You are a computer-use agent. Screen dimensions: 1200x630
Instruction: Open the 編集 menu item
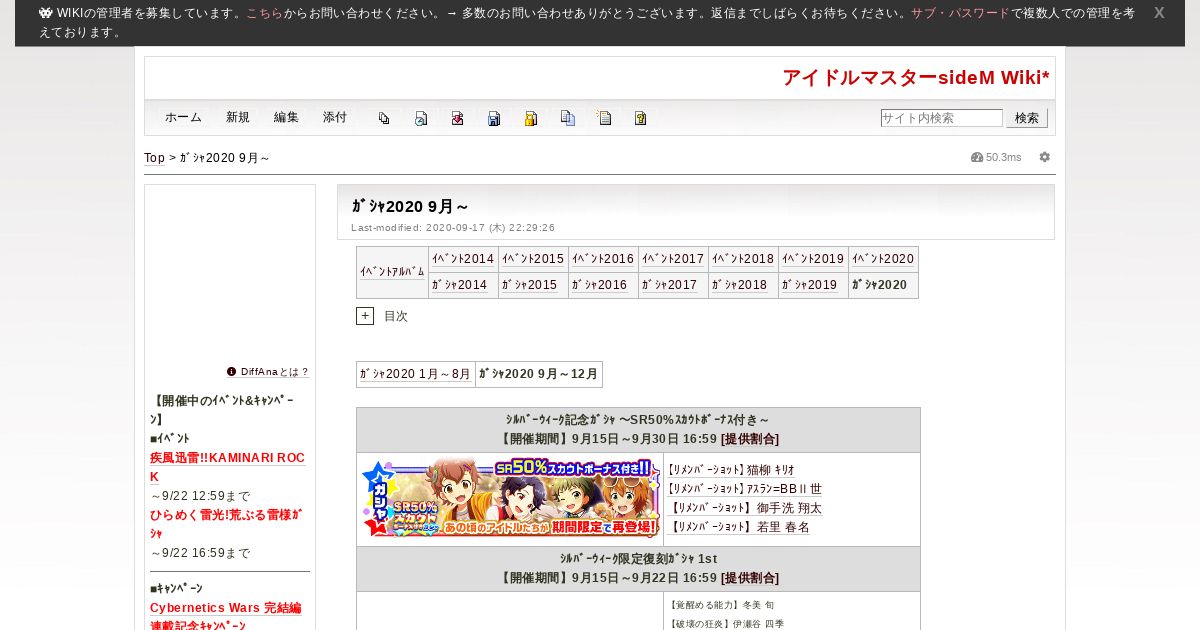pyautogui.click(x=286, y=117)
